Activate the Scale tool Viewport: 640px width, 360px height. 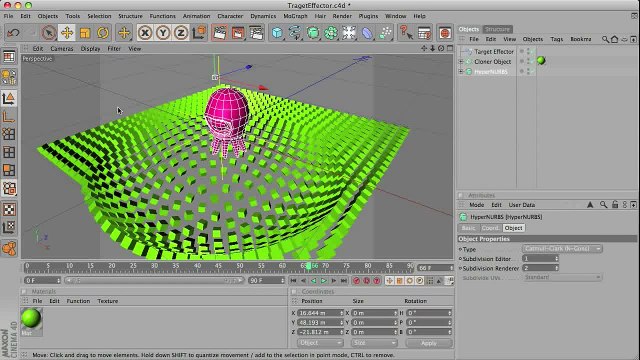tap(85, 33)
